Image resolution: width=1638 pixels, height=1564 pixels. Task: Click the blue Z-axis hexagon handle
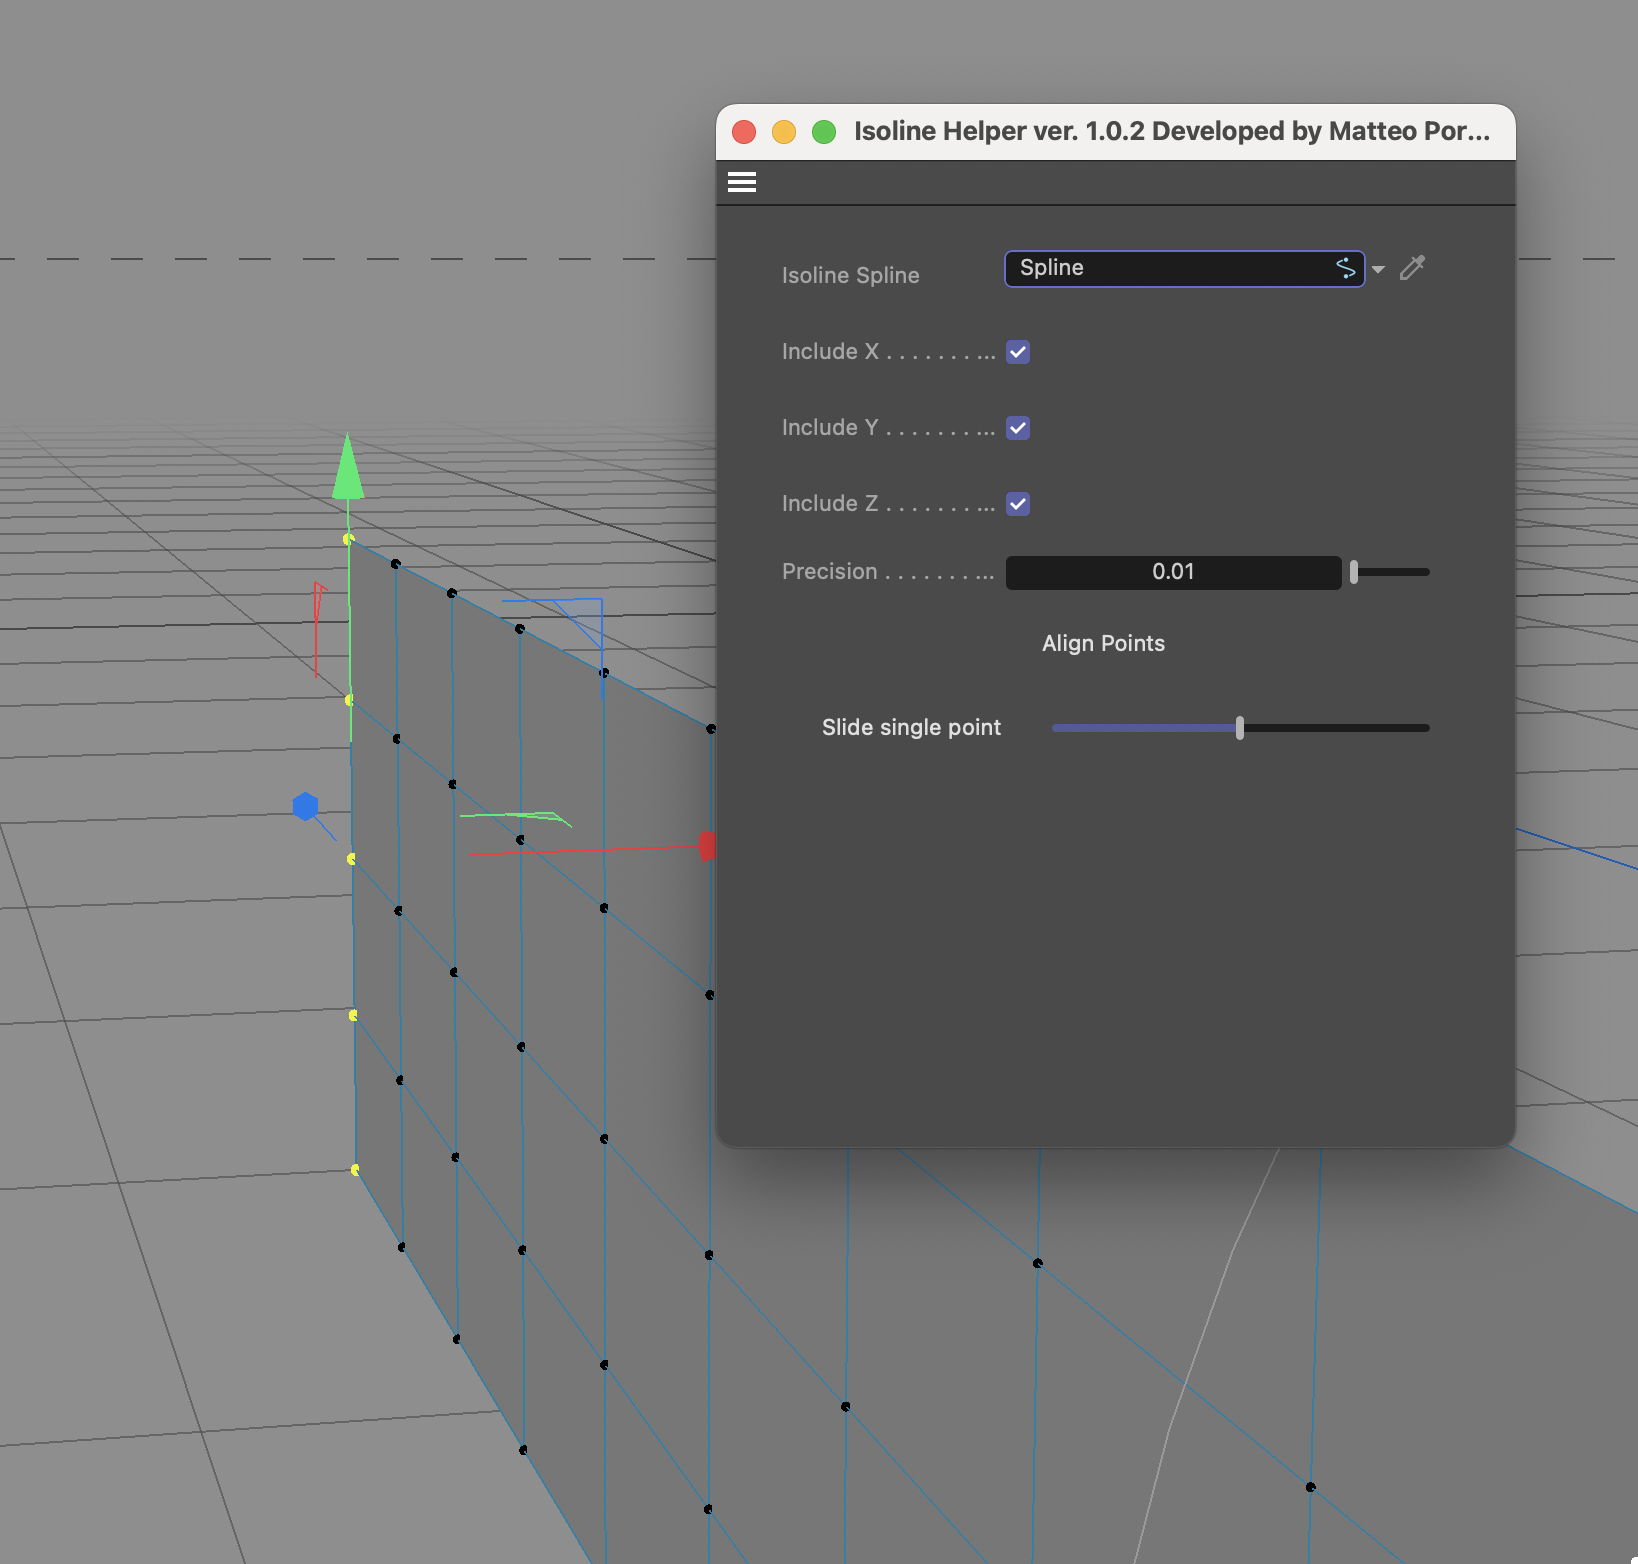[x=305, y=806]
